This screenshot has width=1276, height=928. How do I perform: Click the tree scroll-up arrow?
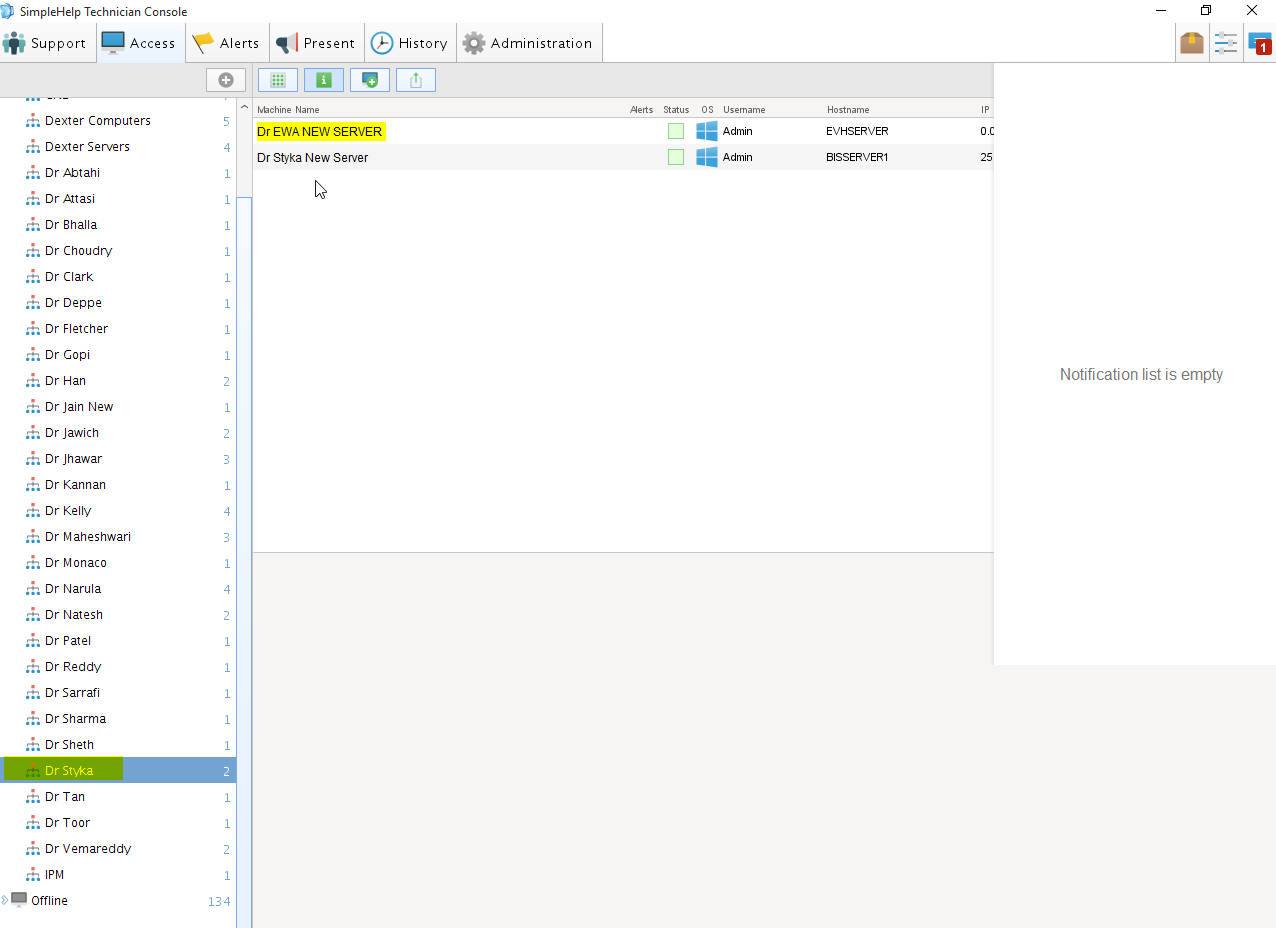tap(244, 105)
